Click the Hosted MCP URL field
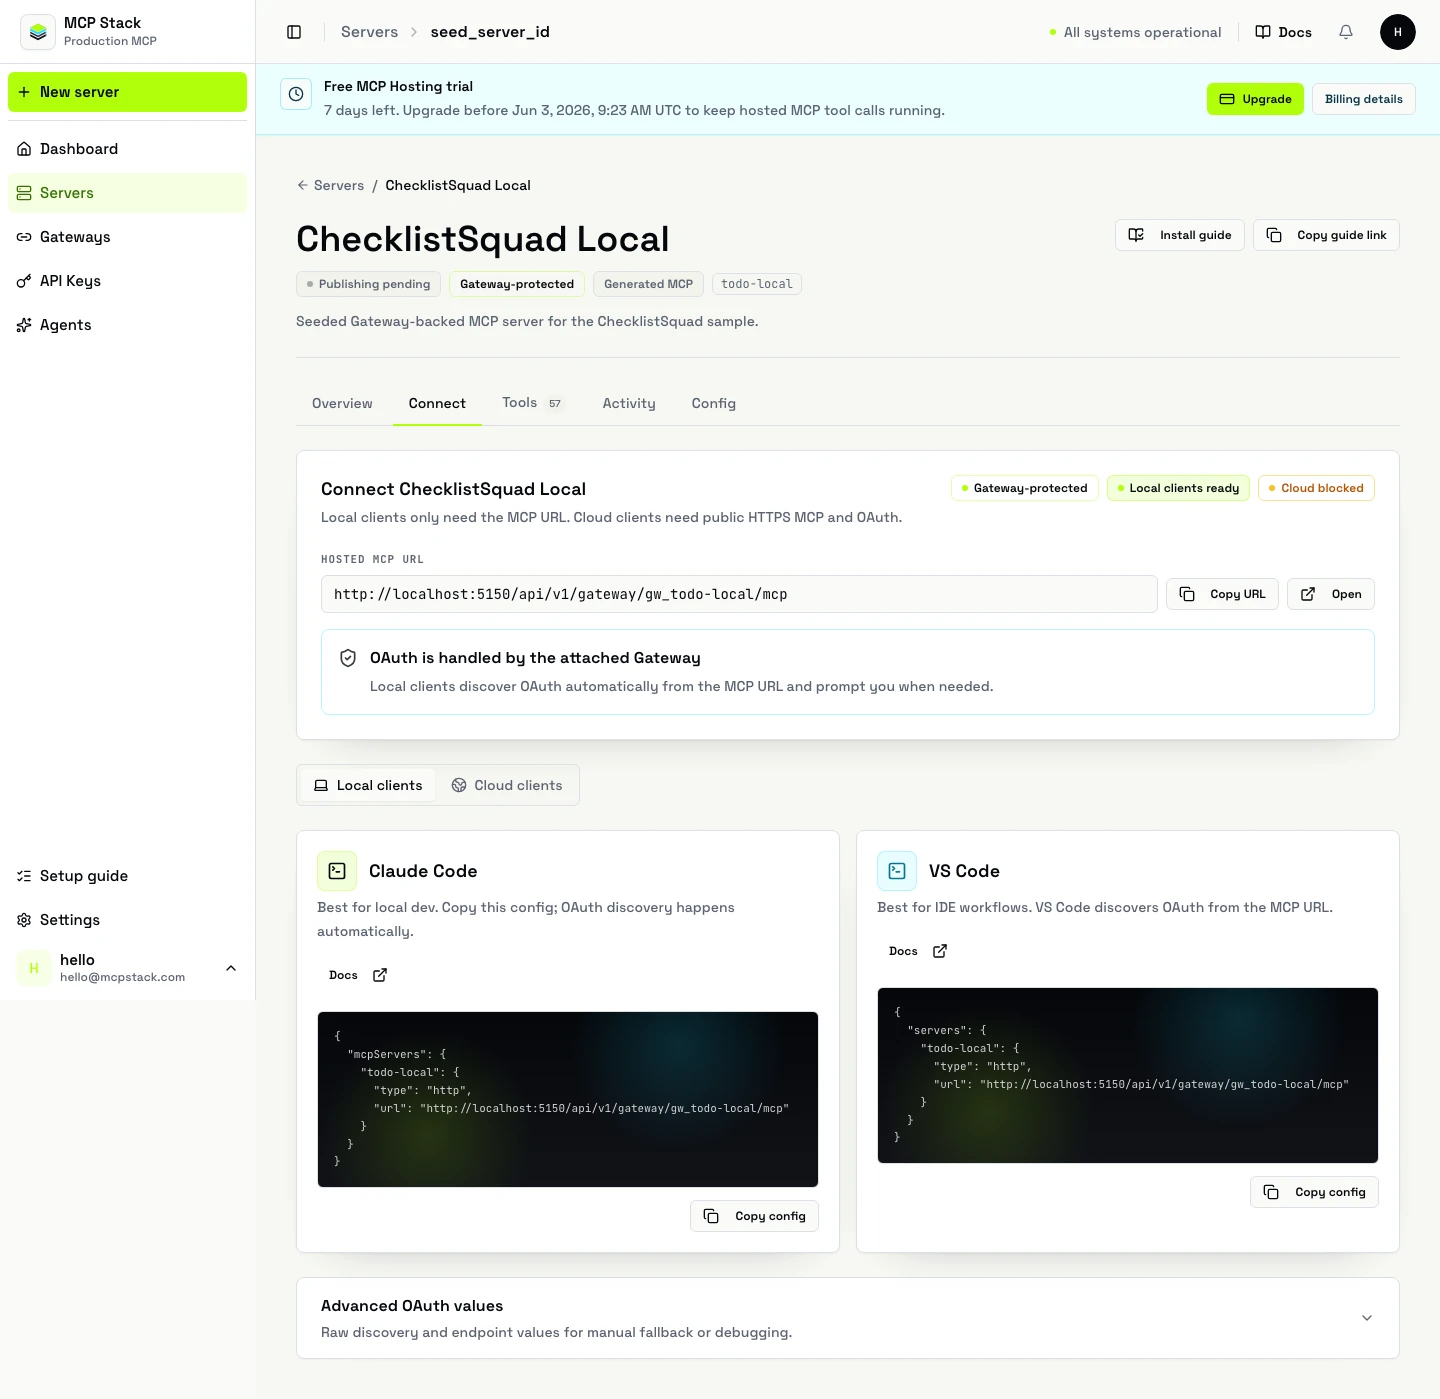 click(x=739, y=594)
